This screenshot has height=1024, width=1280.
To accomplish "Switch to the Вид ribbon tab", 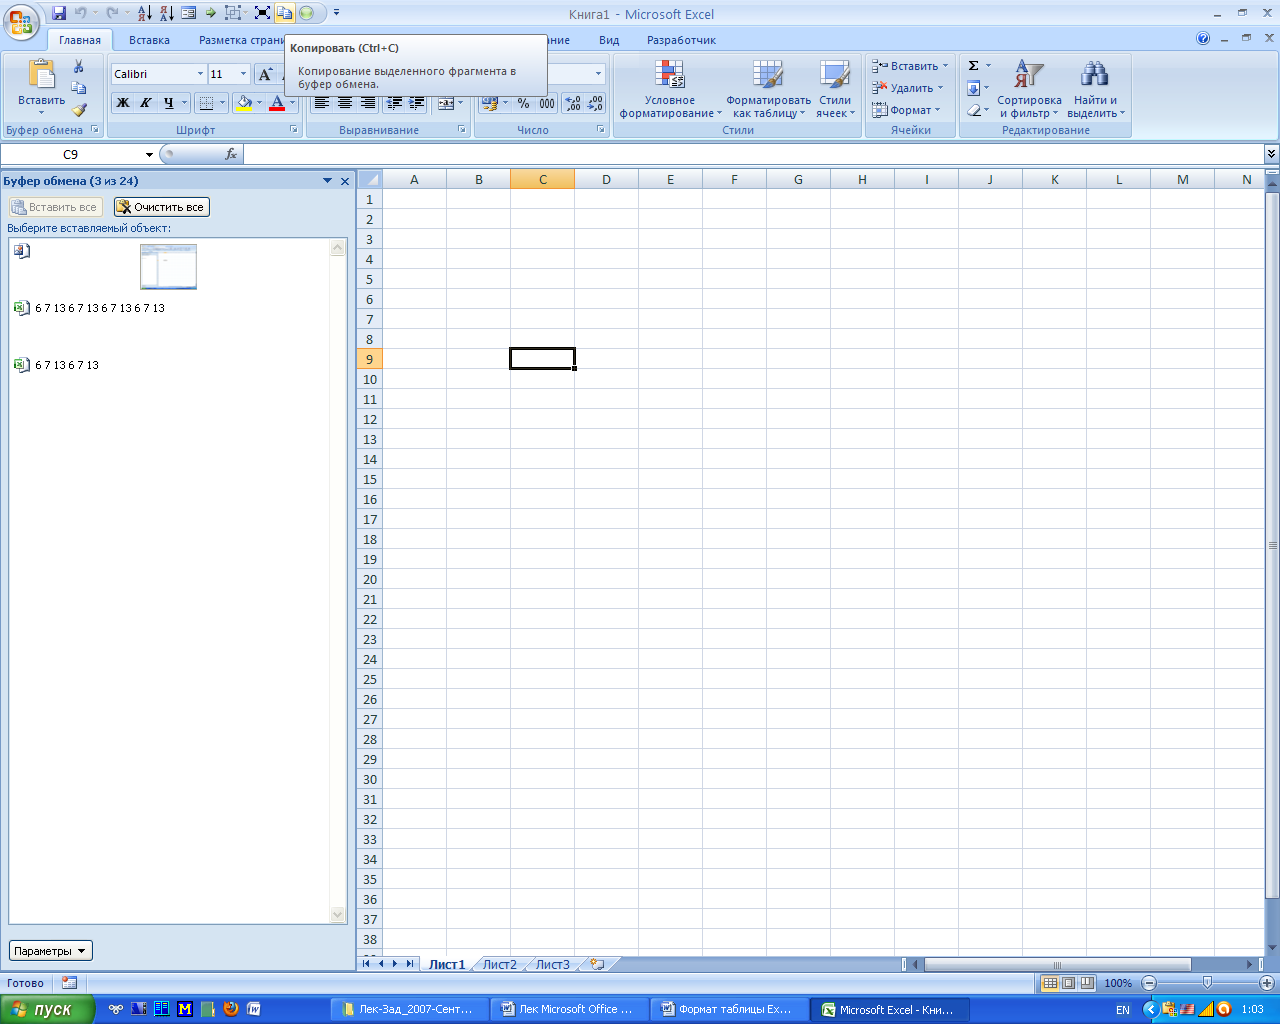I will pos(609,40).
